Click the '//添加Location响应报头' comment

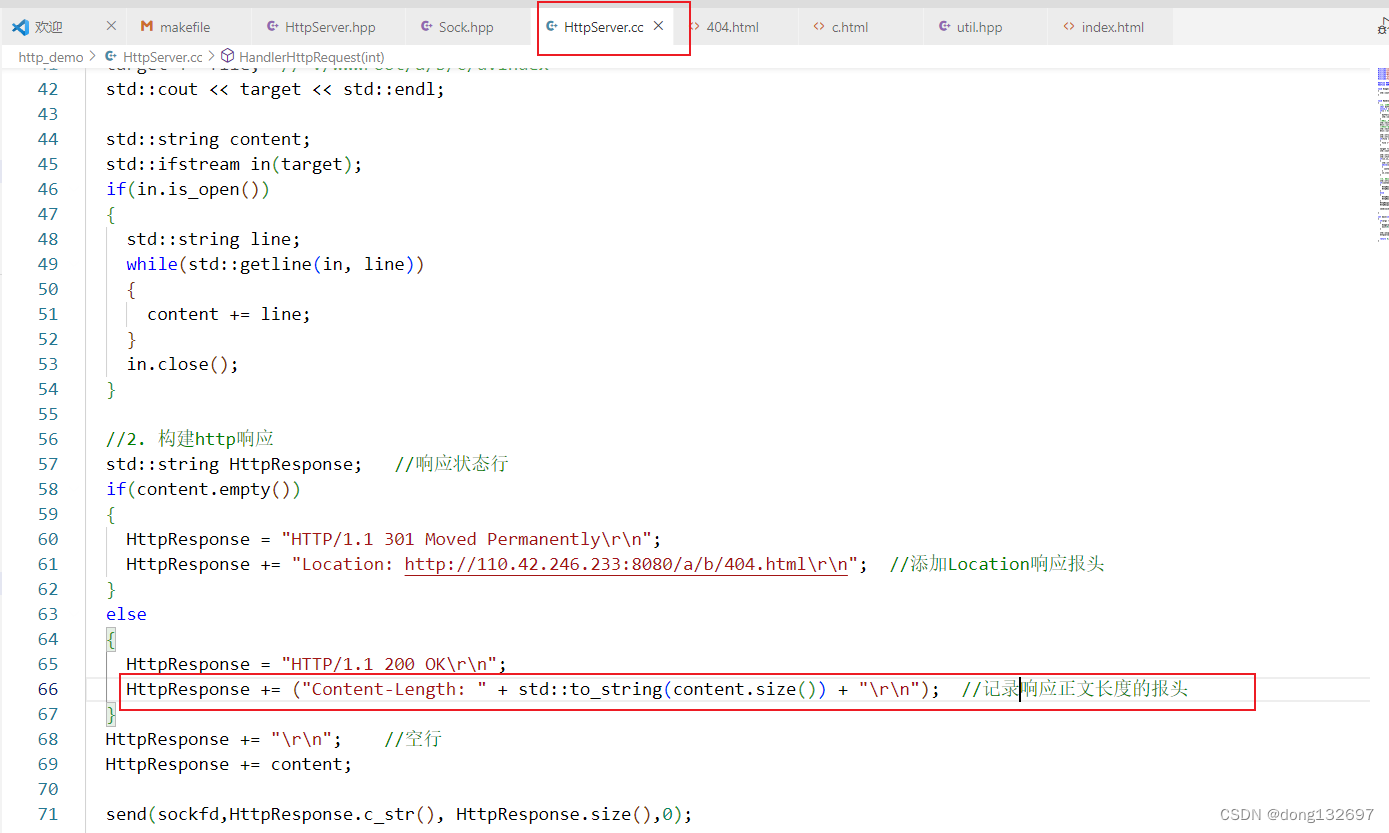(x=997, y=564)
